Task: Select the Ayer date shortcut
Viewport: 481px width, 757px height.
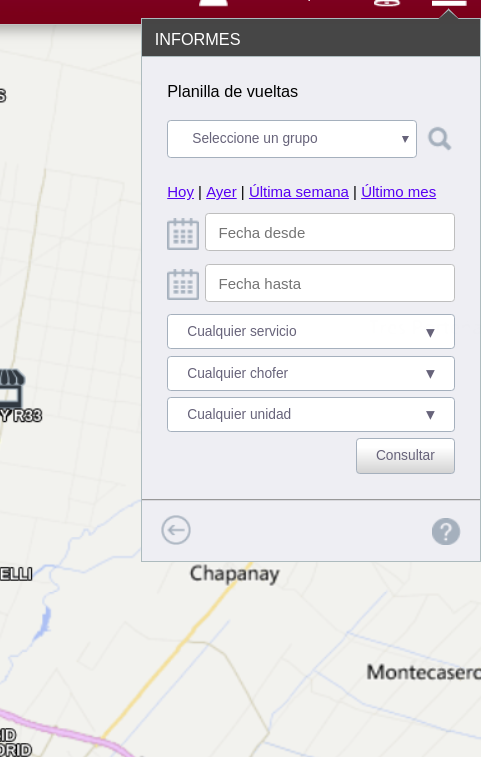Action: pyautogui.click(x=221, y=192)
